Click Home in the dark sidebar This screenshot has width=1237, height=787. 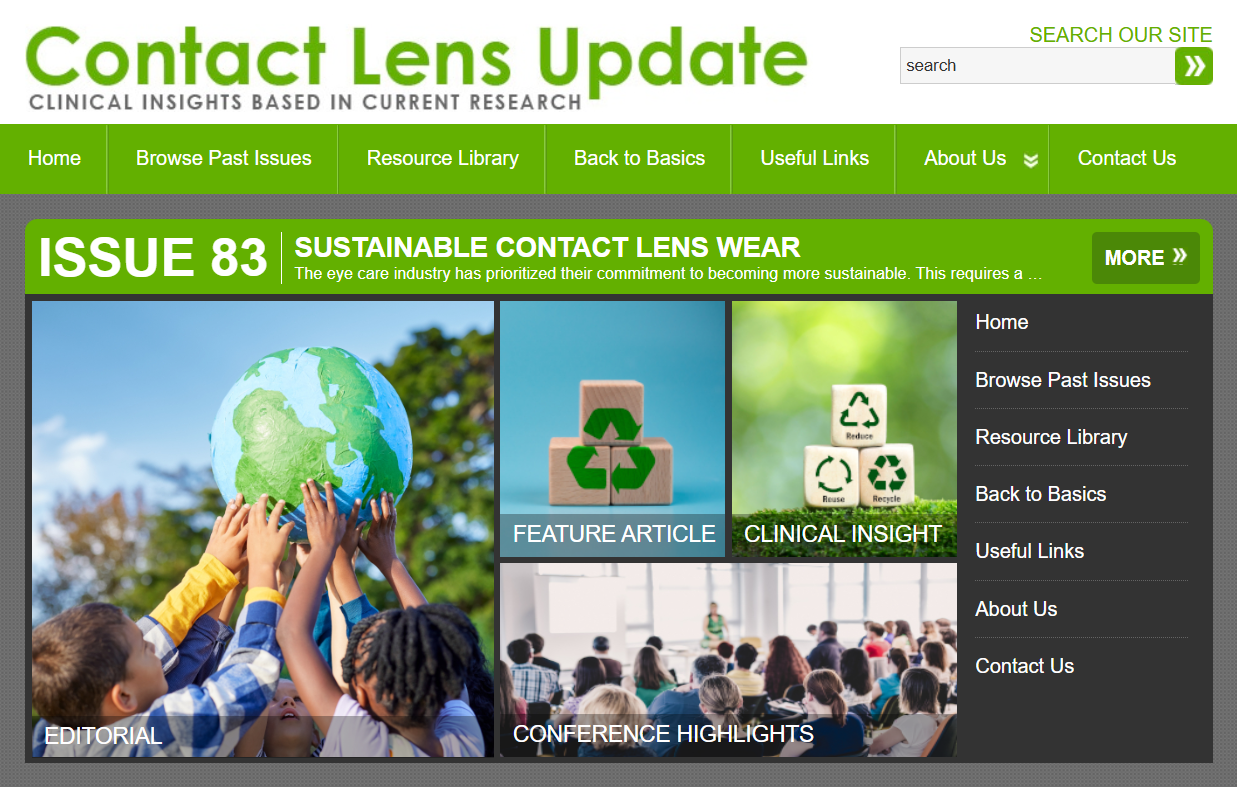tap(1002, 322)
